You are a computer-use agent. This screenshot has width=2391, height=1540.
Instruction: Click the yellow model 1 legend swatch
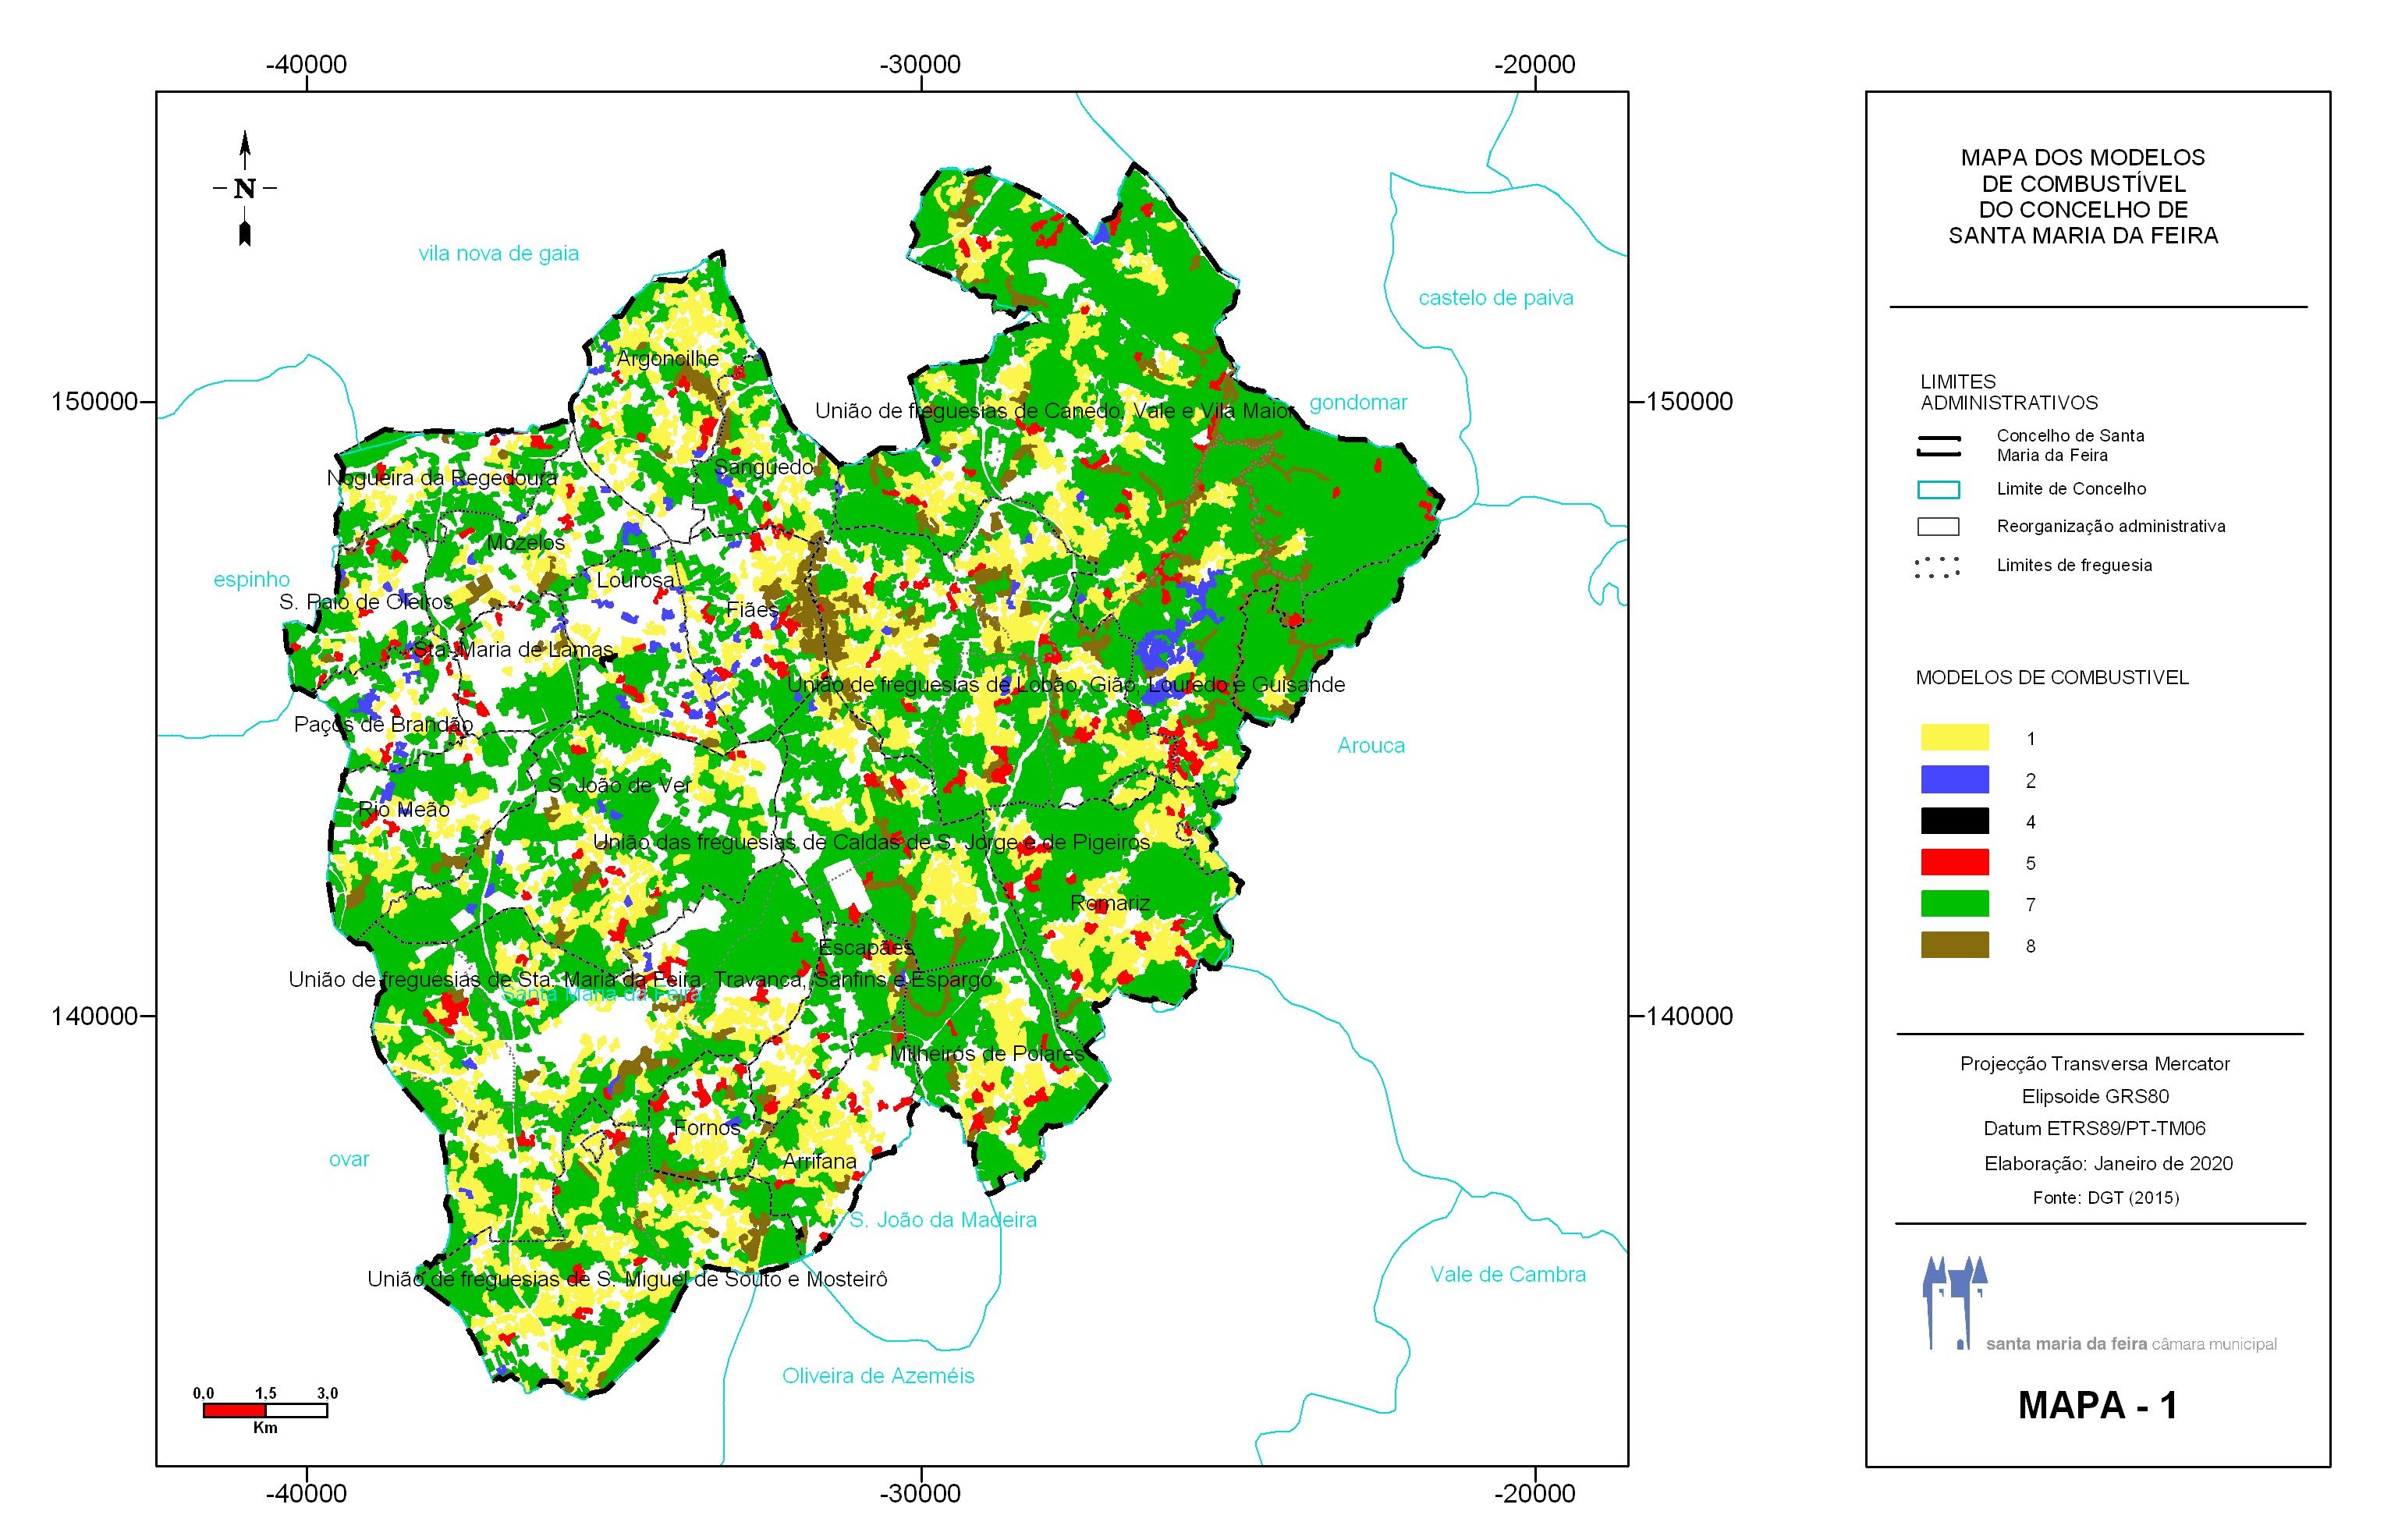(1954, 738)
